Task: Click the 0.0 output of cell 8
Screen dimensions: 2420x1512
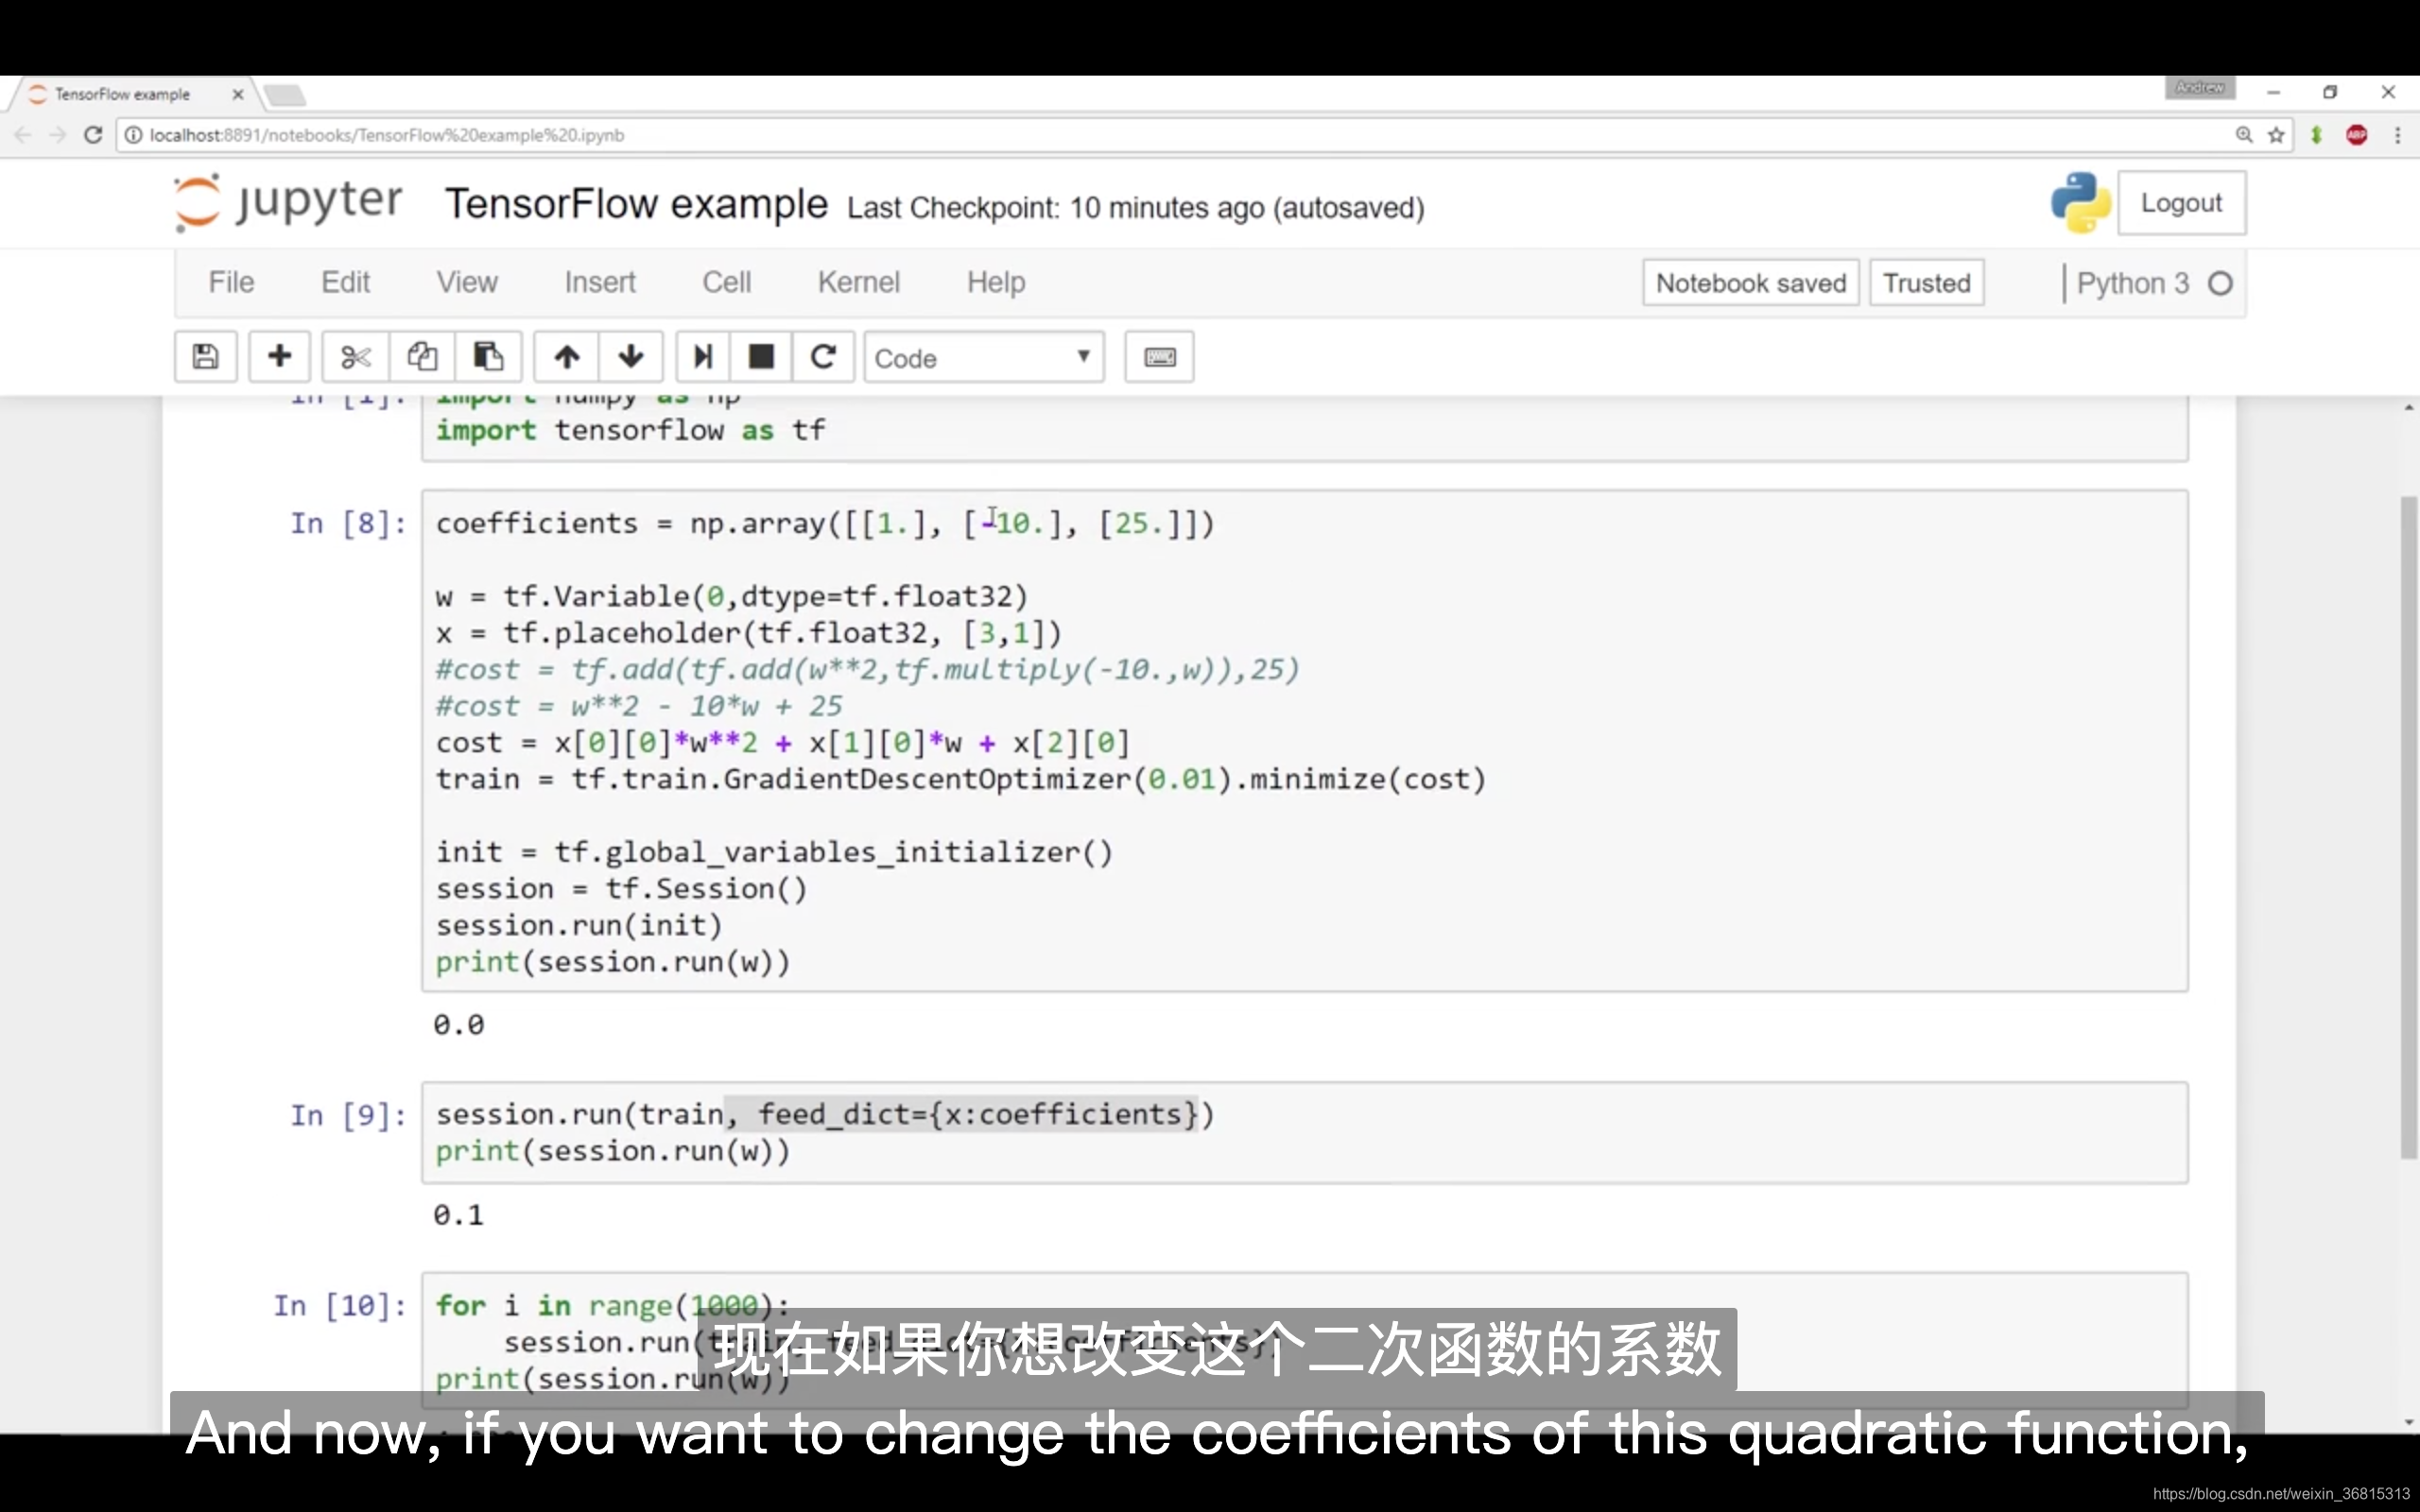Action: 458,1026
